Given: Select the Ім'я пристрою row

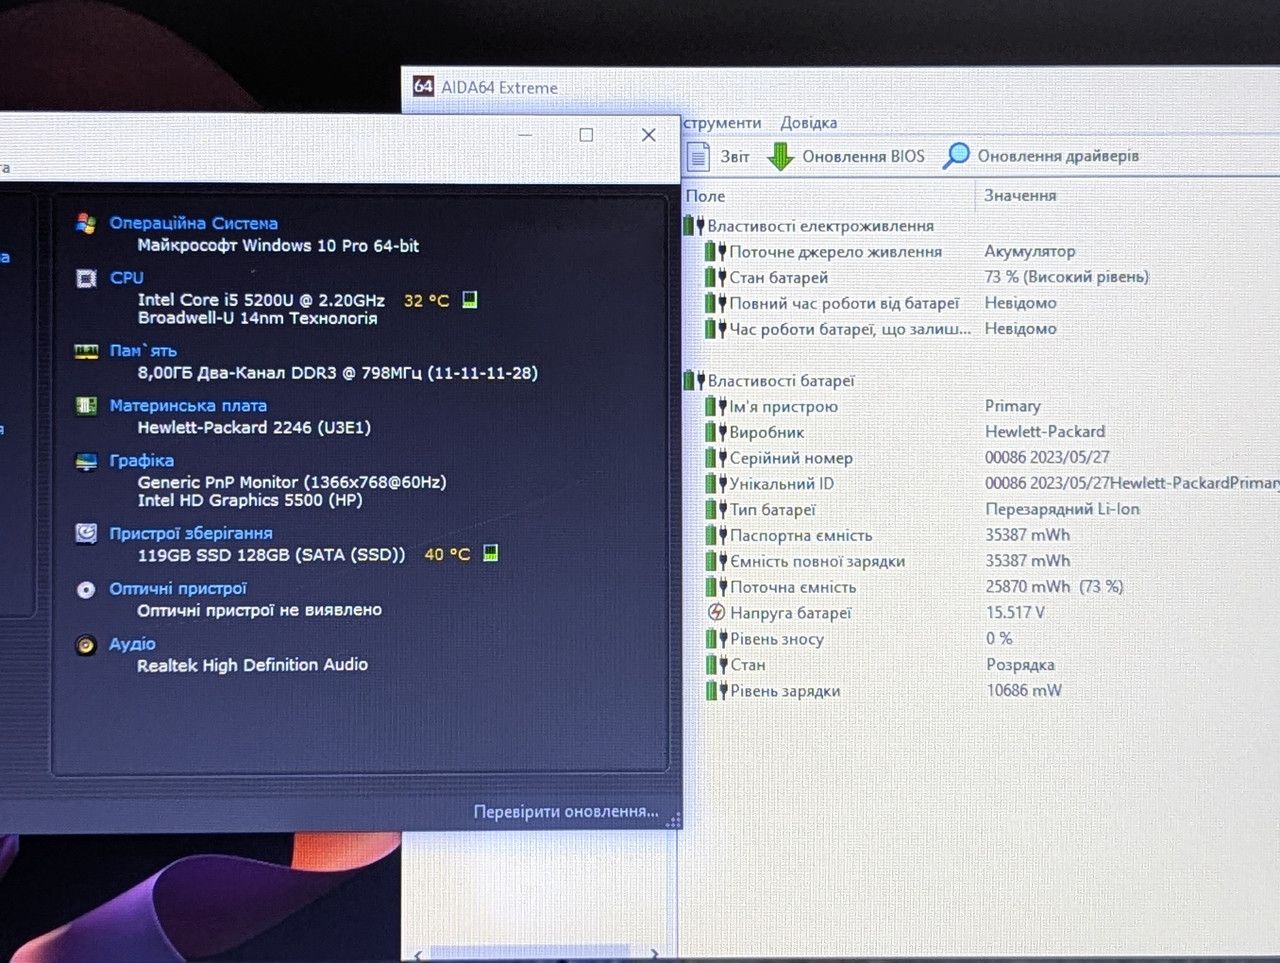Looking at the screenshot, I should 980,407.
